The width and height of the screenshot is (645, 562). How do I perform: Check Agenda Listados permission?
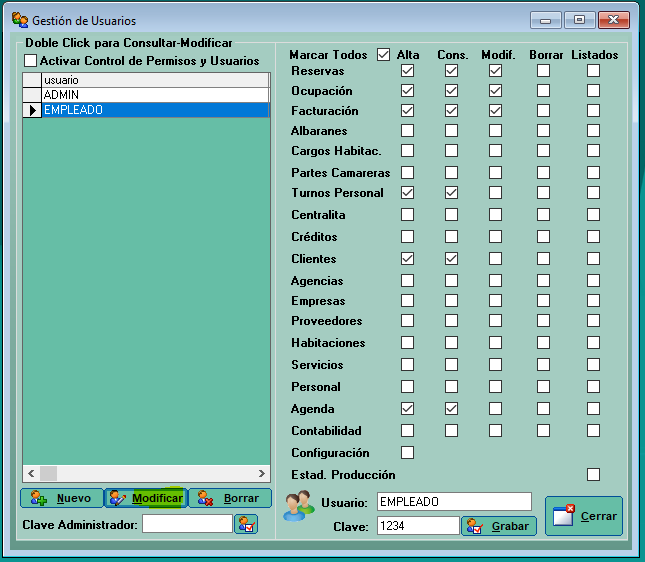[x=593, y=409]
